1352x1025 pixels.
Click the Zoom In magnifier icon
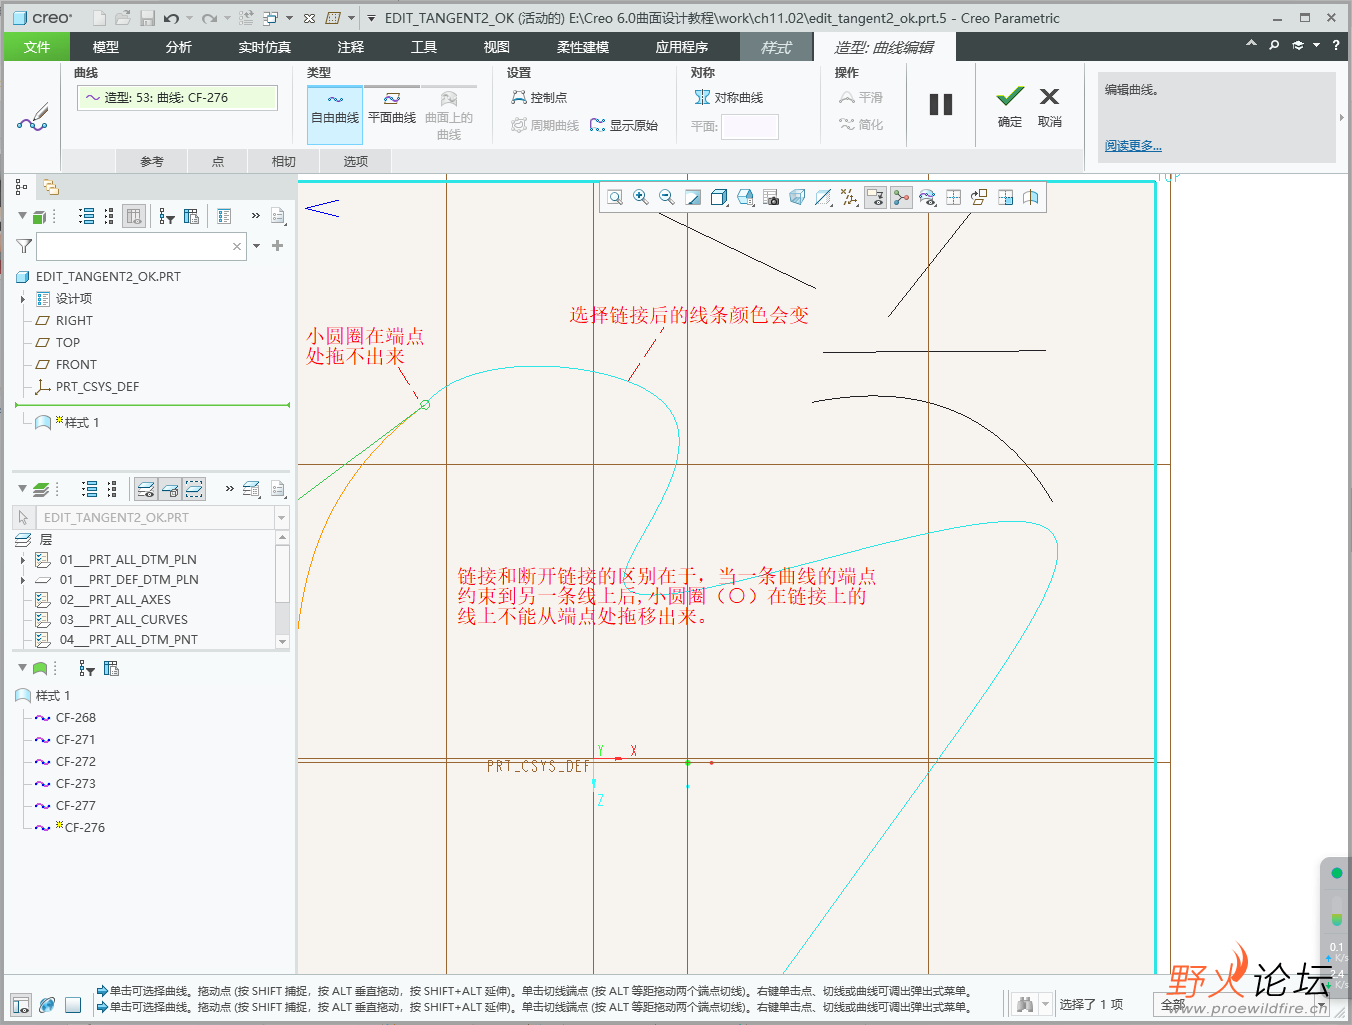pyautogui.click(x=641, y=197)
